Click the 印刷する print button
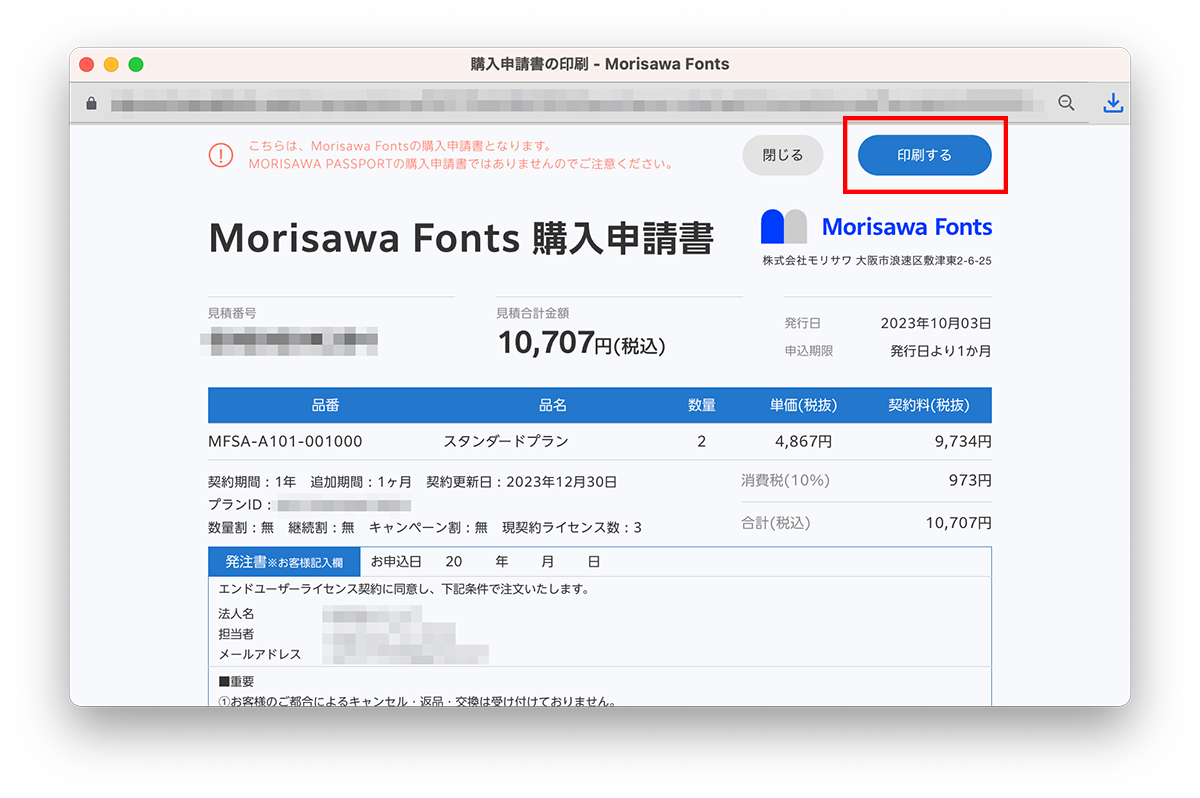Image resolution: width=1200 pixels, height=798 pixels. 924,156
